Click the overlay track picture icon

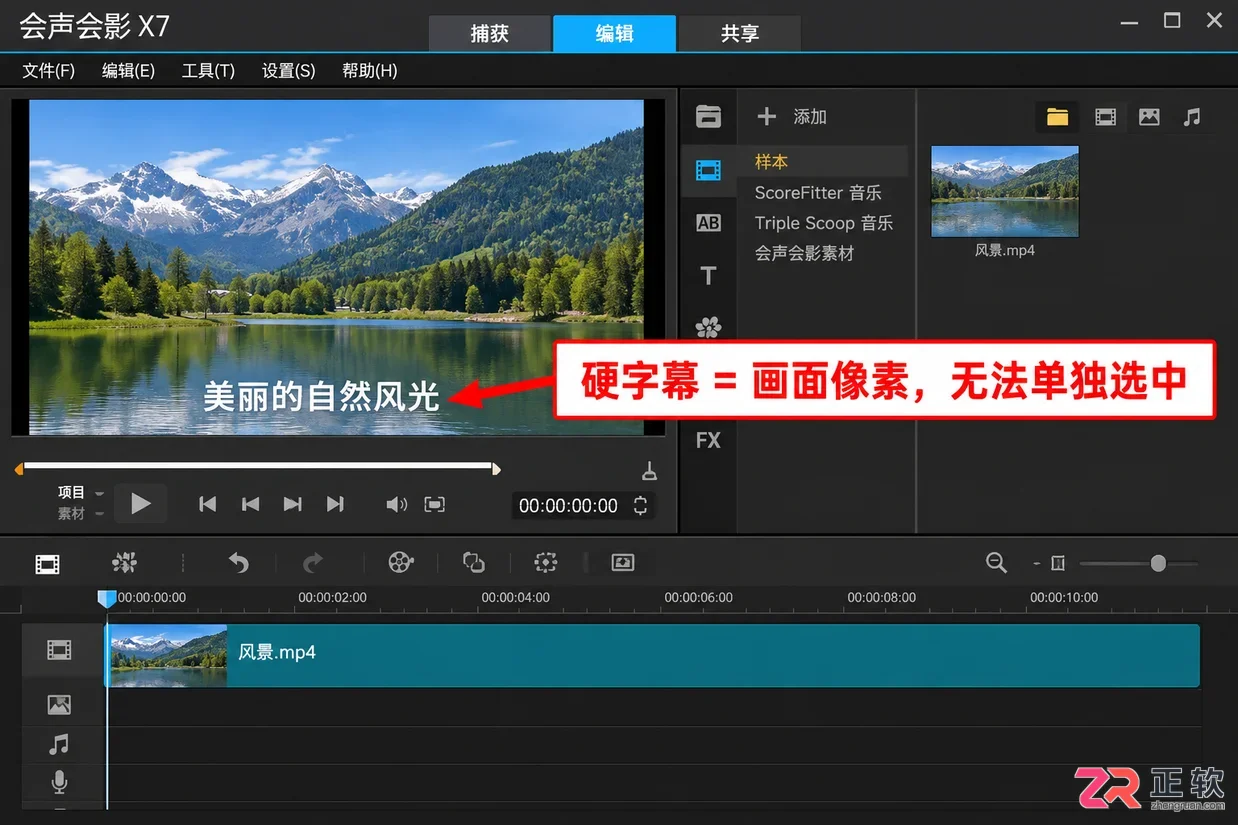(x=59, y=705)
